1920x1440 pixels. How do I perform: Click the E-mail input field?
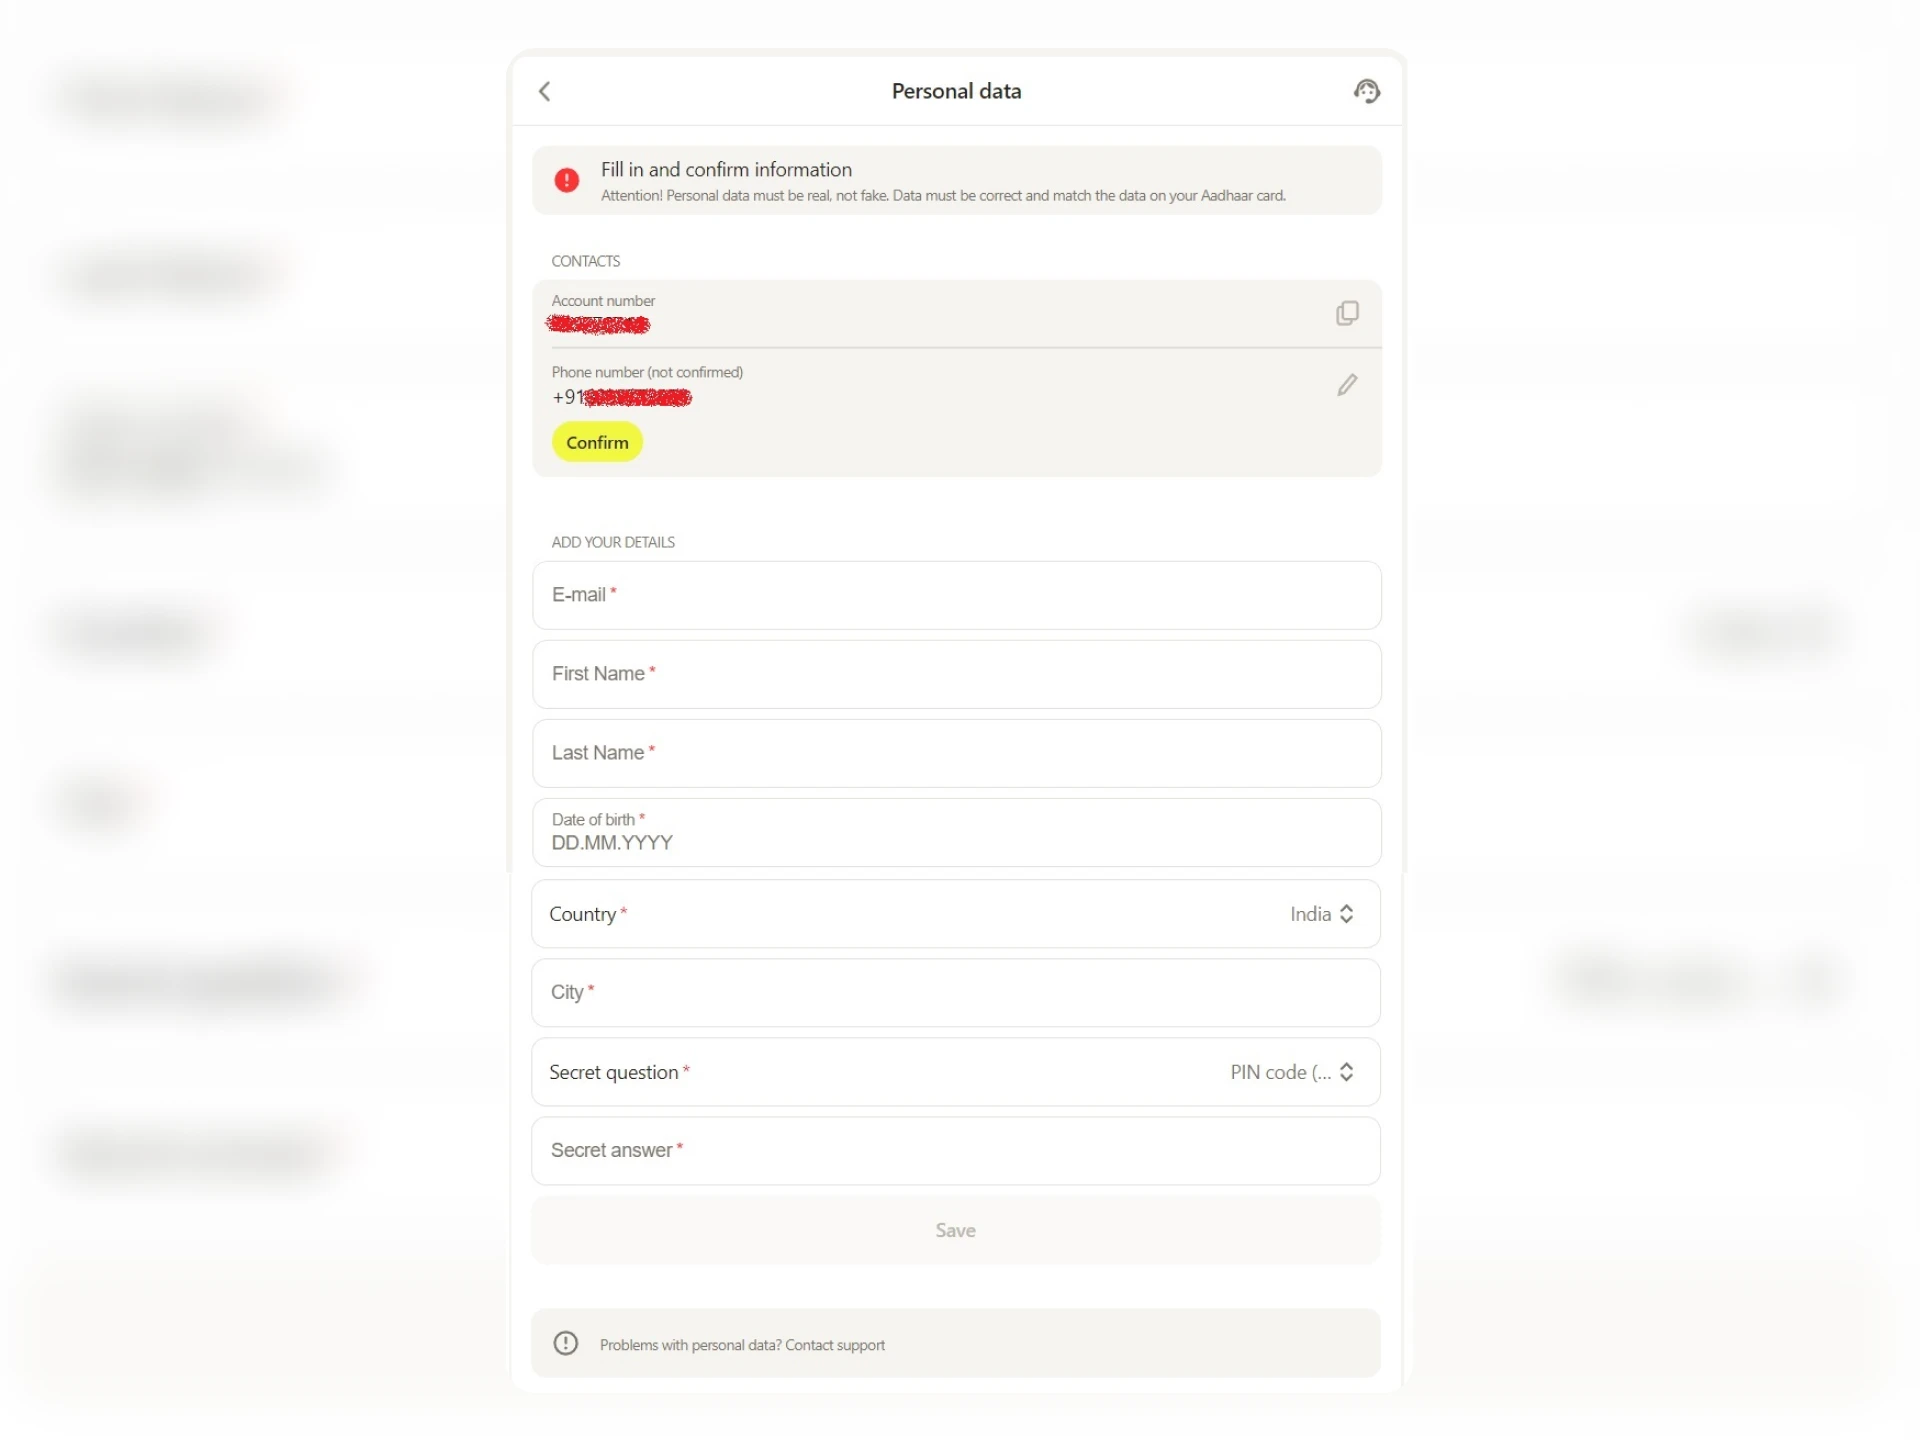[x=956, y=595]
